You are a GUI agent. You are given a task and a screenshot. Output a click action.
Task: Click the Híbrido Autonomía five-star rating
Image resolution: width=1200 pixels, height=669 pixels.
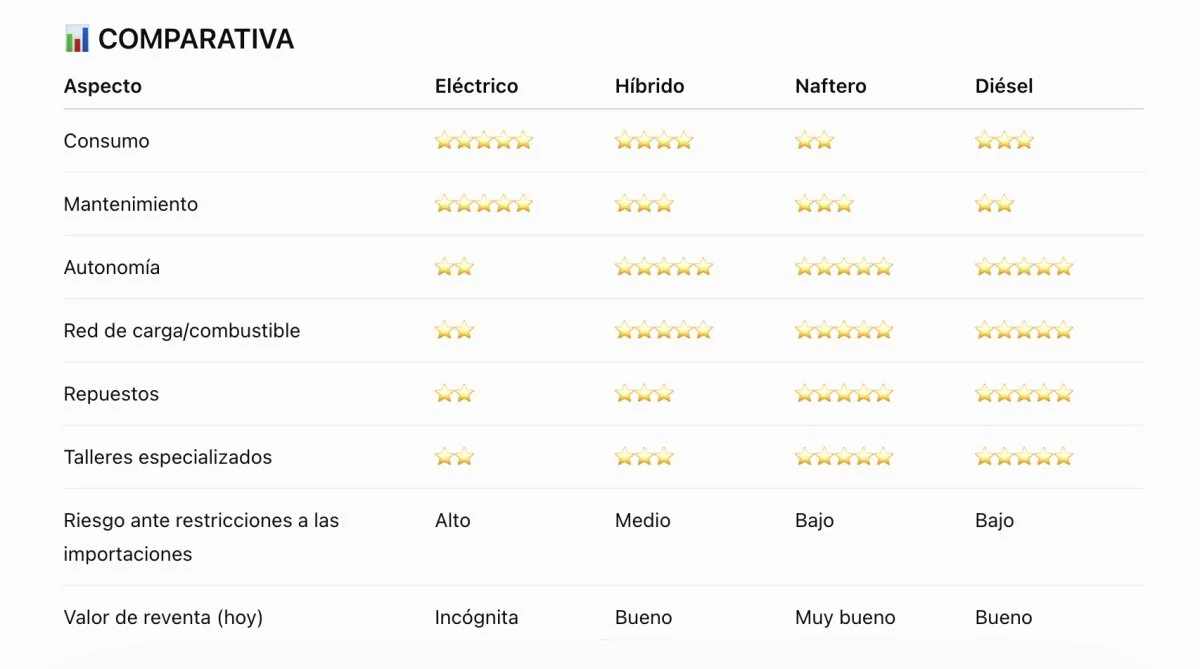point(664,267)
